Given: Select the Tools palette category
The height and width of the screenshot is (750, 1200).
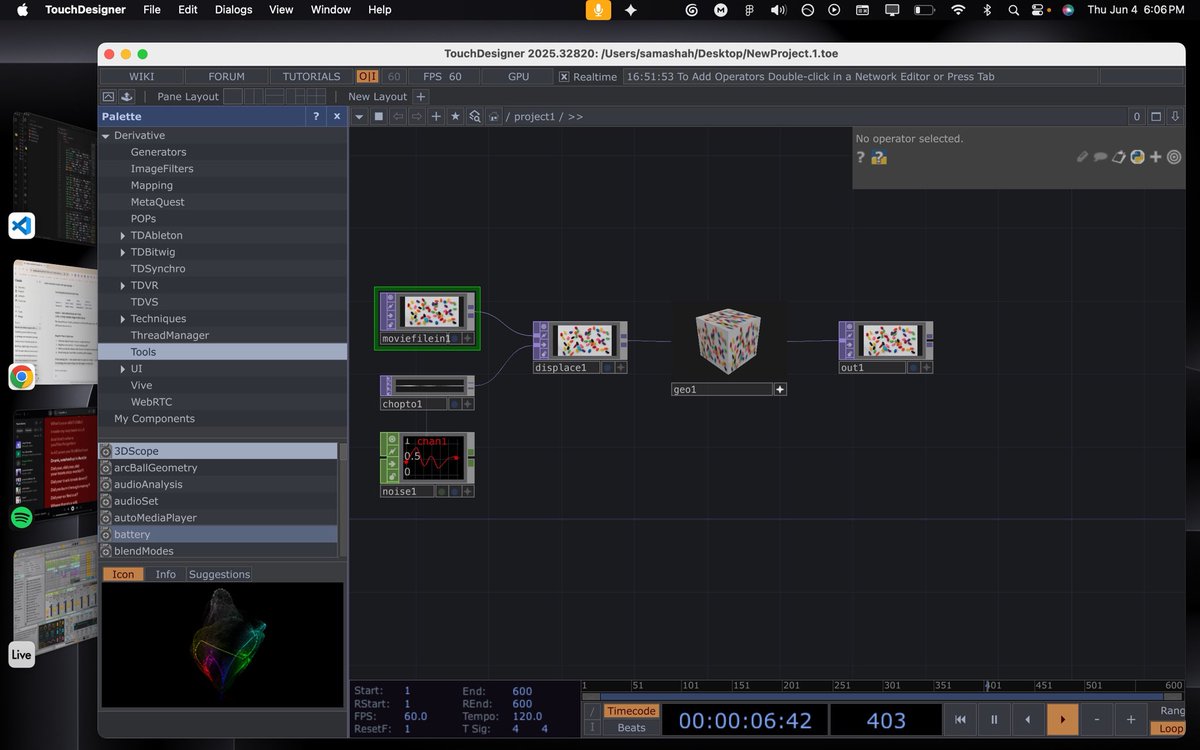Looking at the screenshot, I should coord(223,352).
